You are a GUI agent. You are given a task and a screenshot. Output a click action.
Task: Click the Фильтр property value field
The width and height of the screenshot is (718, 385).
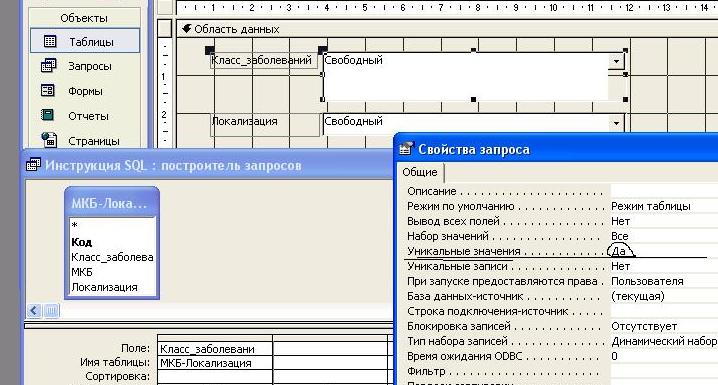[x=664, y=371]
